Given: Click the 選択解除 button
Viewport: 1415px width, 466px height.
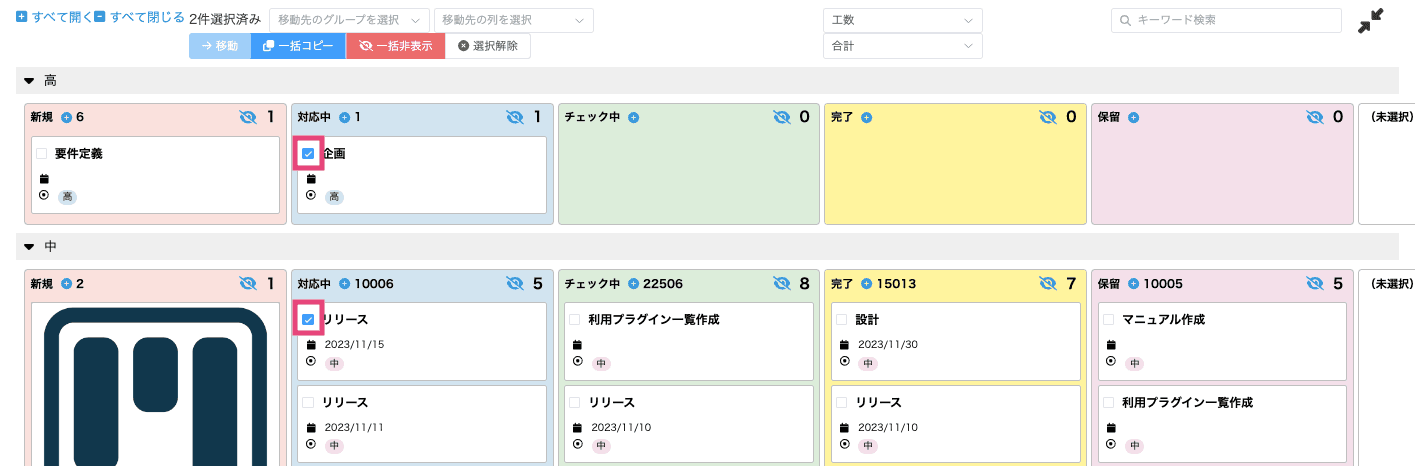Looking at the screenshot, I should (x=488, y=46).
